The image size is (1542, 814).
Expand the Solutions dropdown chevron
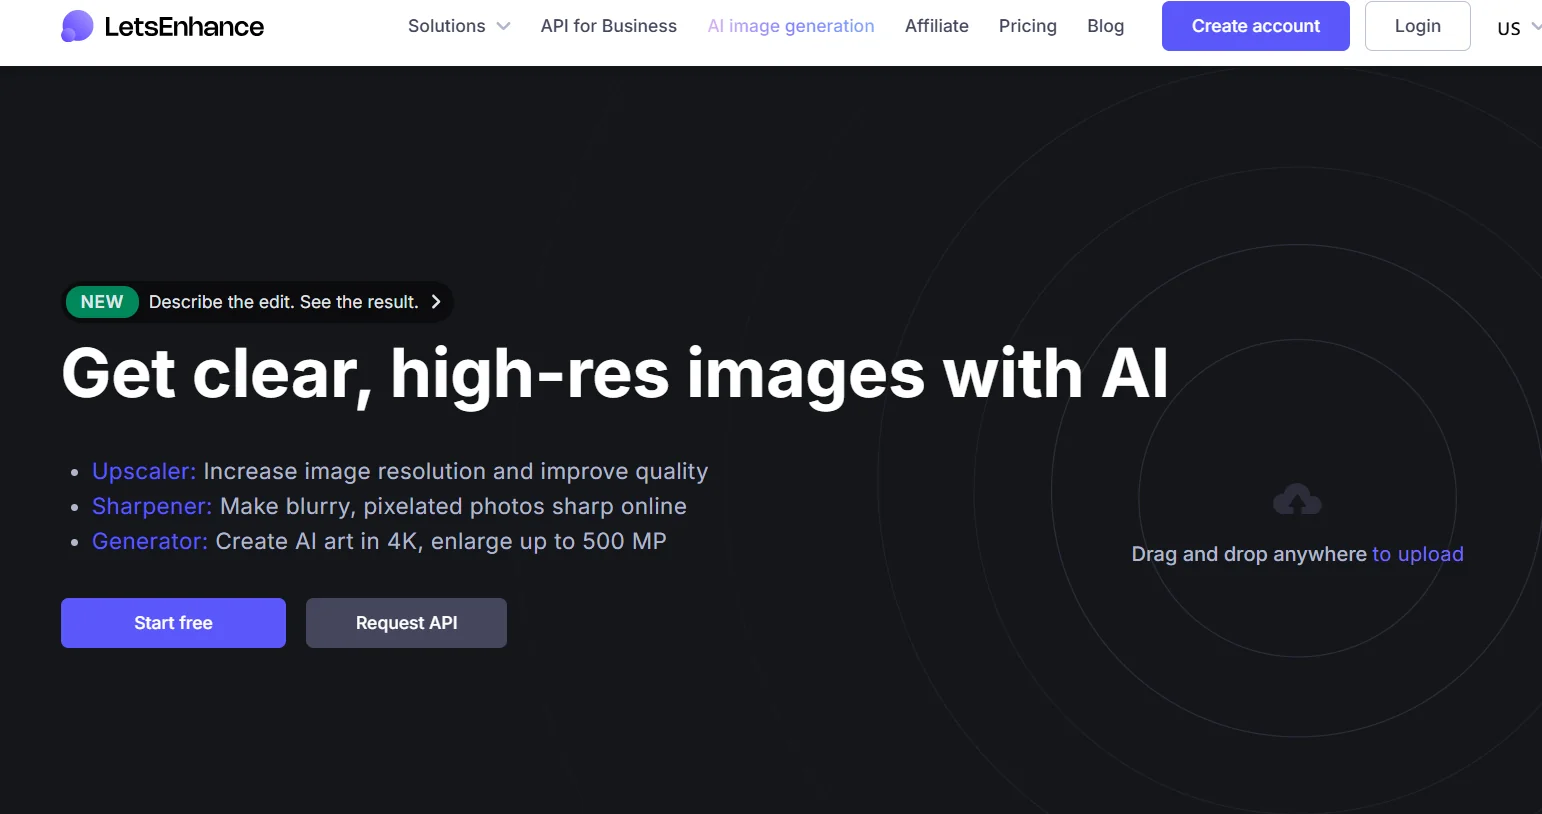pyautogui.click(x=504, y=27)
